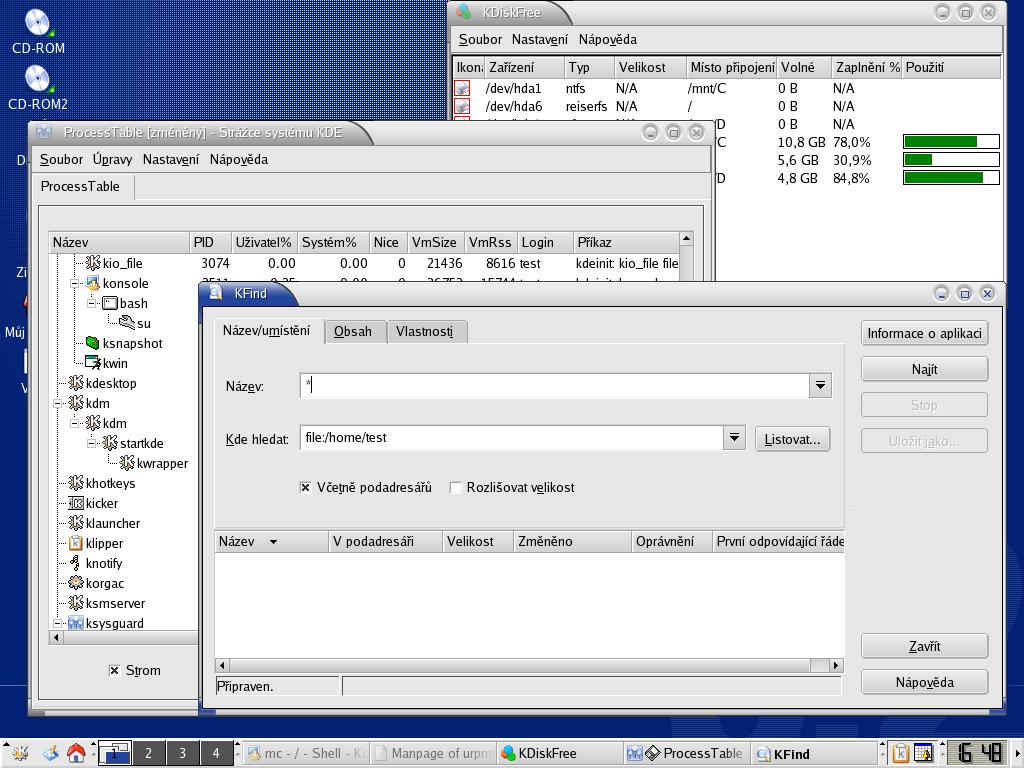Click the kdesktop process icon
The width and height of the screenshot is (1024, 768).
[x=76, y=383]
